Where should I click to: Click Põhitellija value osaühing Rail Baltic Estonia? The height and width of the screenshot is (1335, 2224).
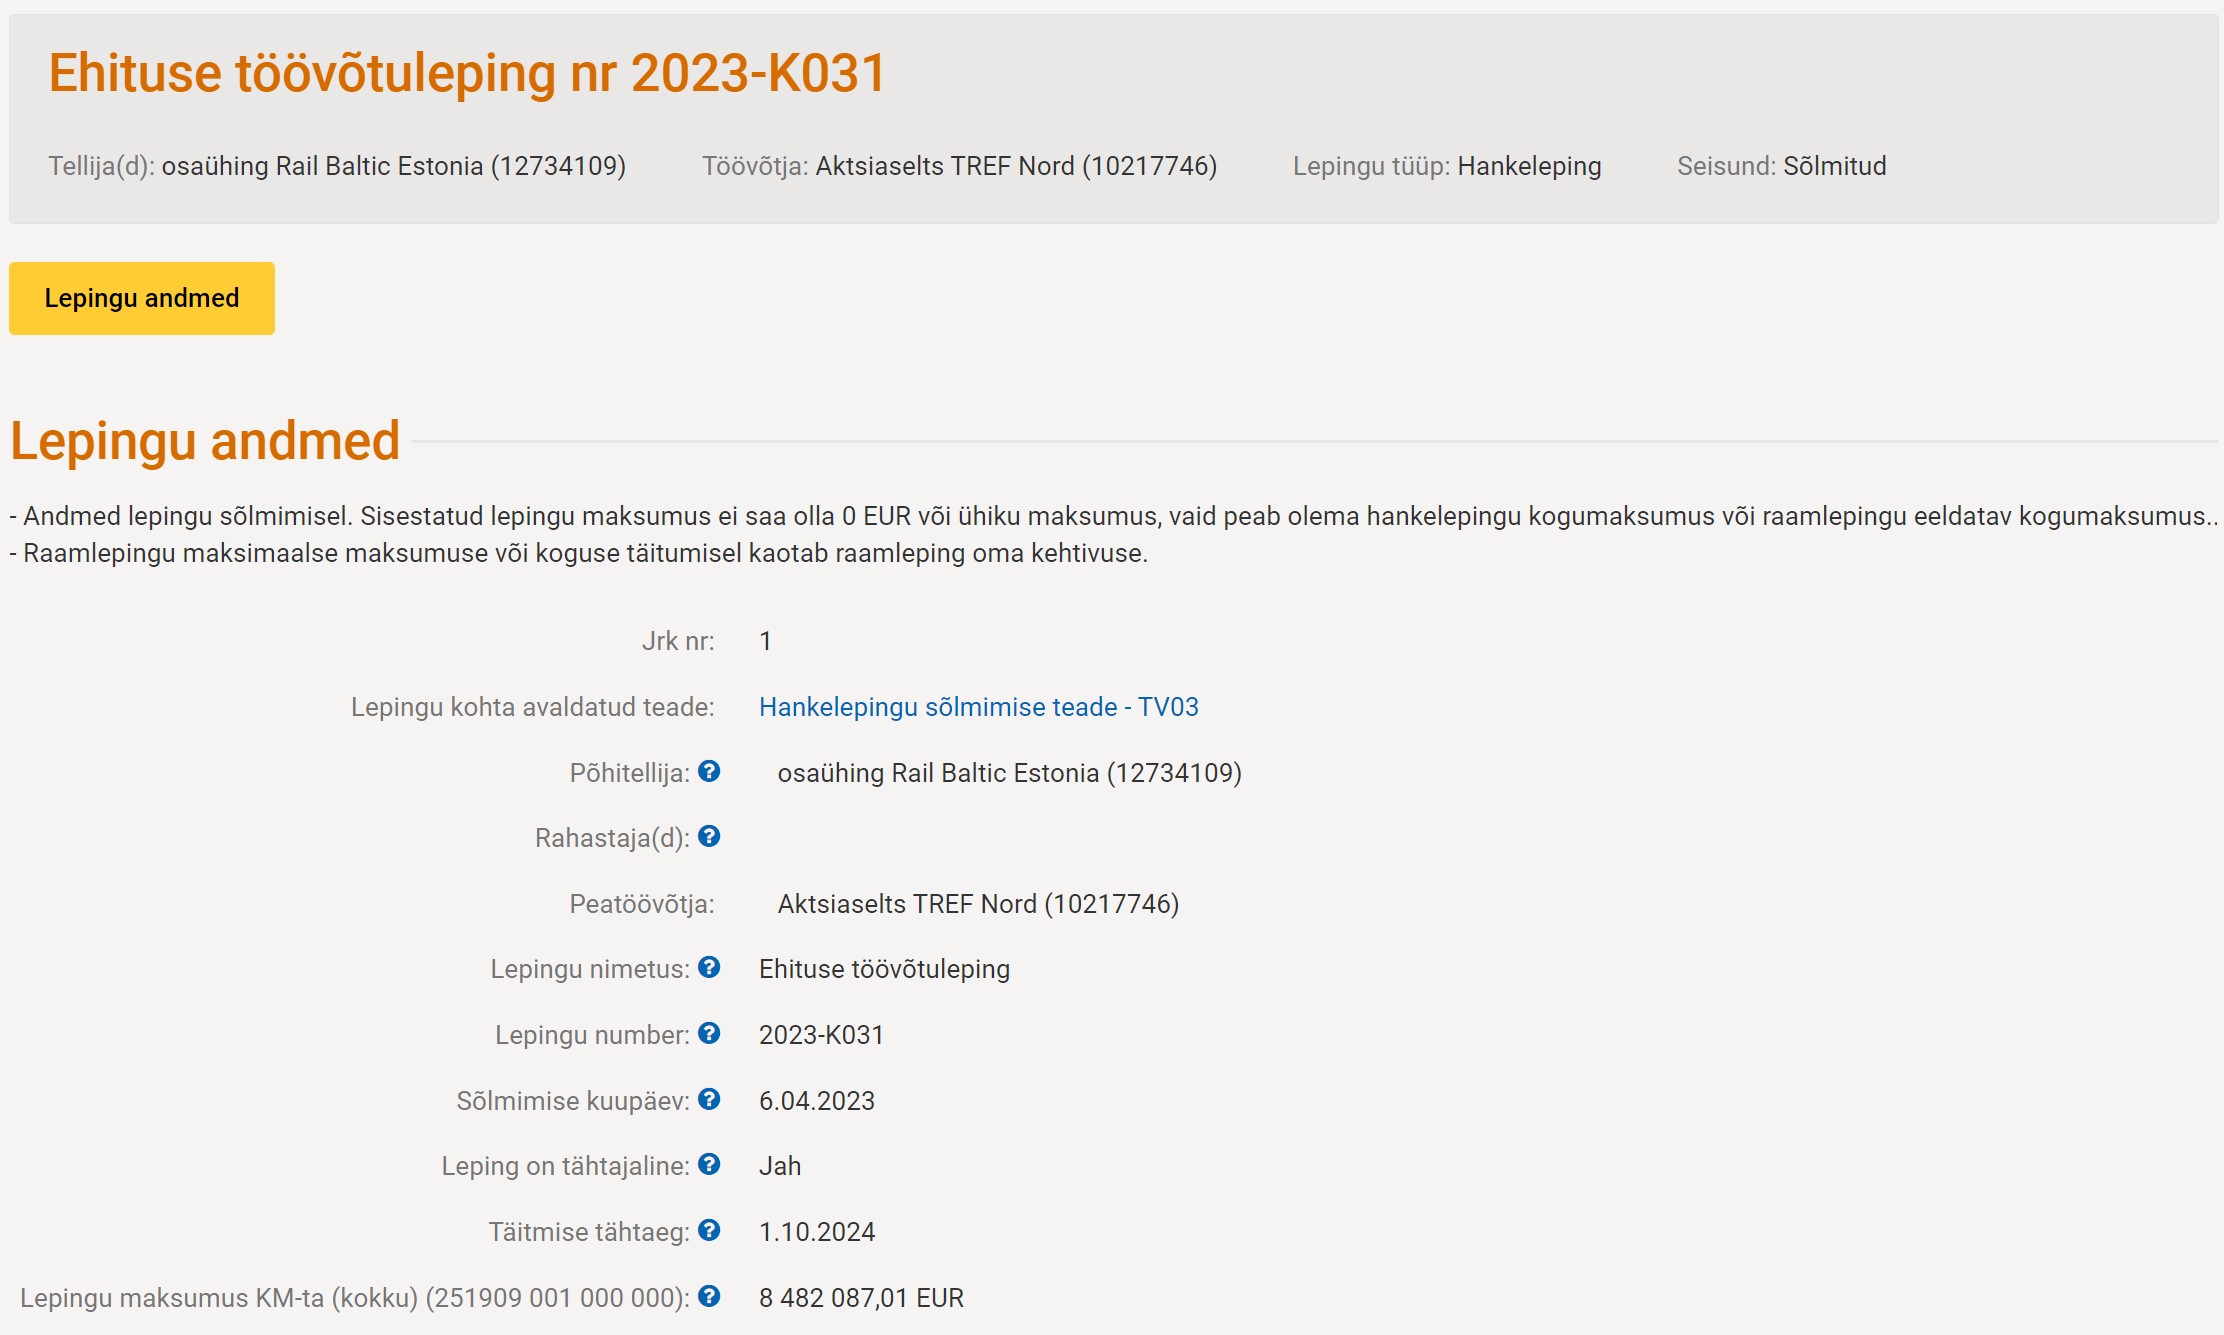coord(1009,773)
